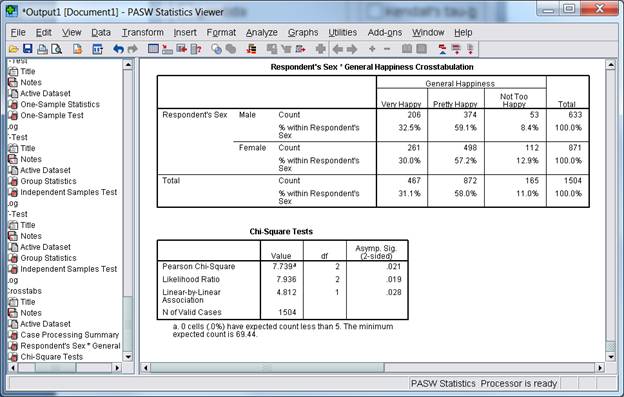The width and height of the screenshot is (624, 397).
Task: Click the Chi-Square Tests table title
Action: [x=281, y=232]
